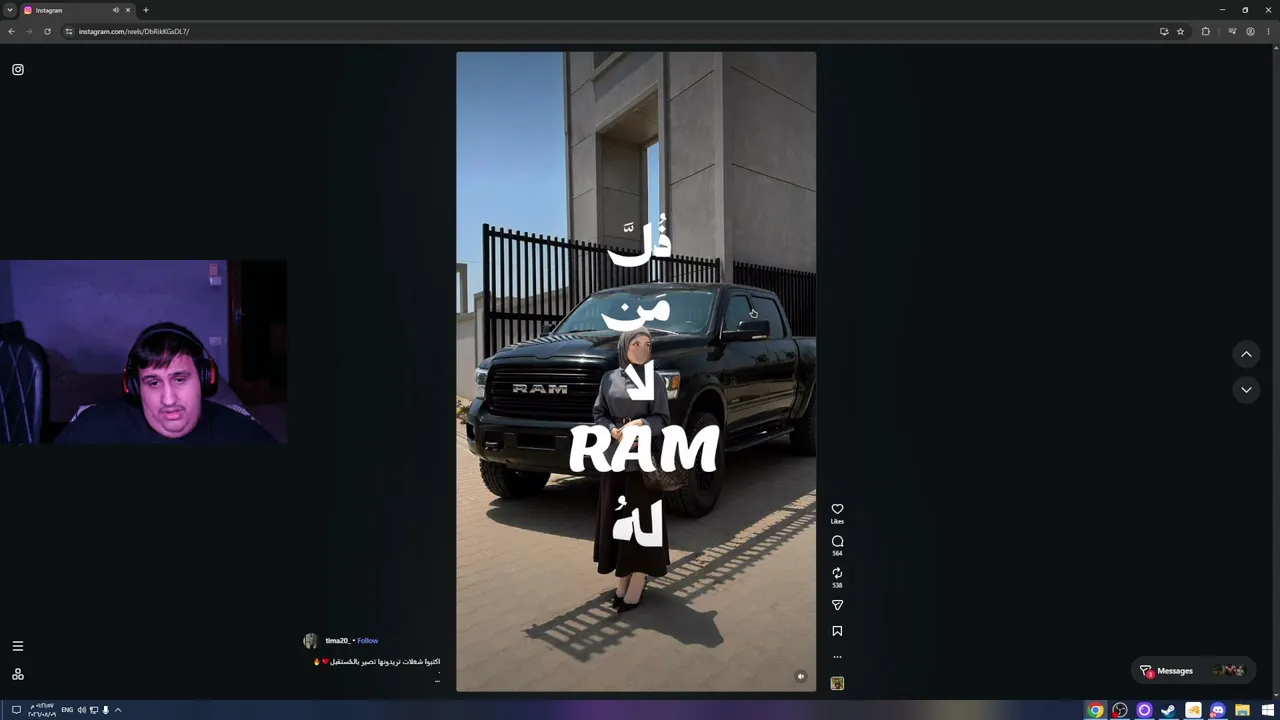Repost the reel with the repost icon
This screenshot has width=1280, height=720.
[x=837, y=573]
